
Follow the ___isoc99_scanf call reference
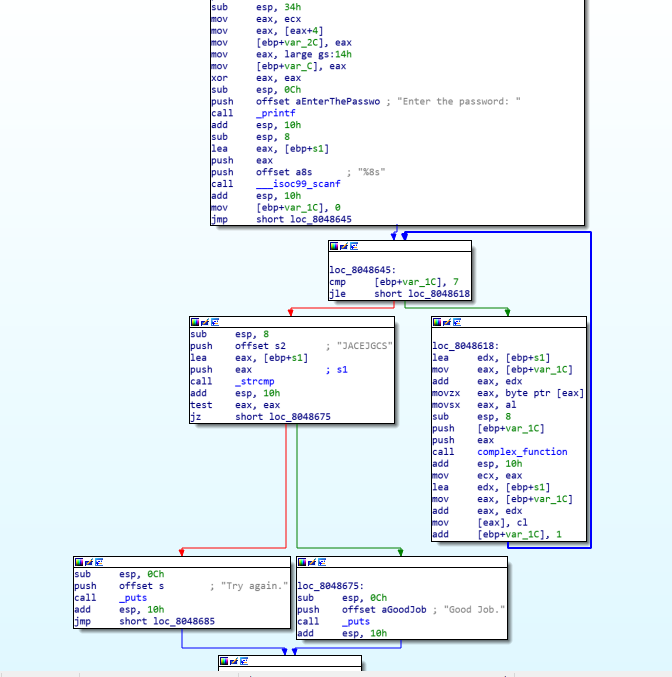click(298, 184)
